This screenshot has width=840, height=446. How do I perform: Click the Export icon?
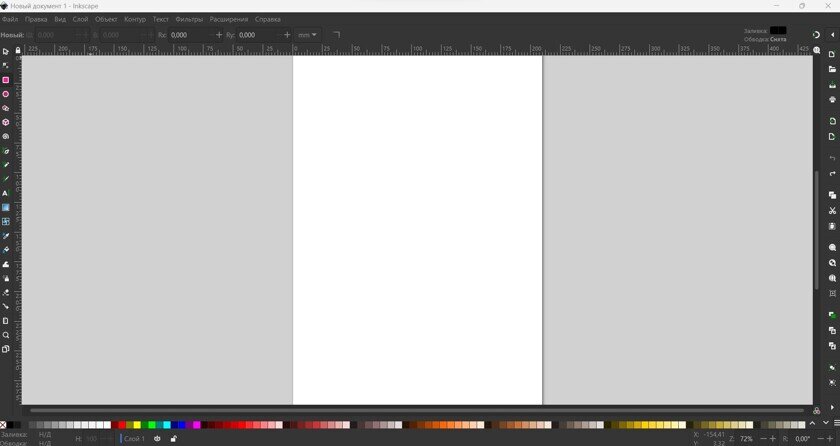click(x=832, y=137)
